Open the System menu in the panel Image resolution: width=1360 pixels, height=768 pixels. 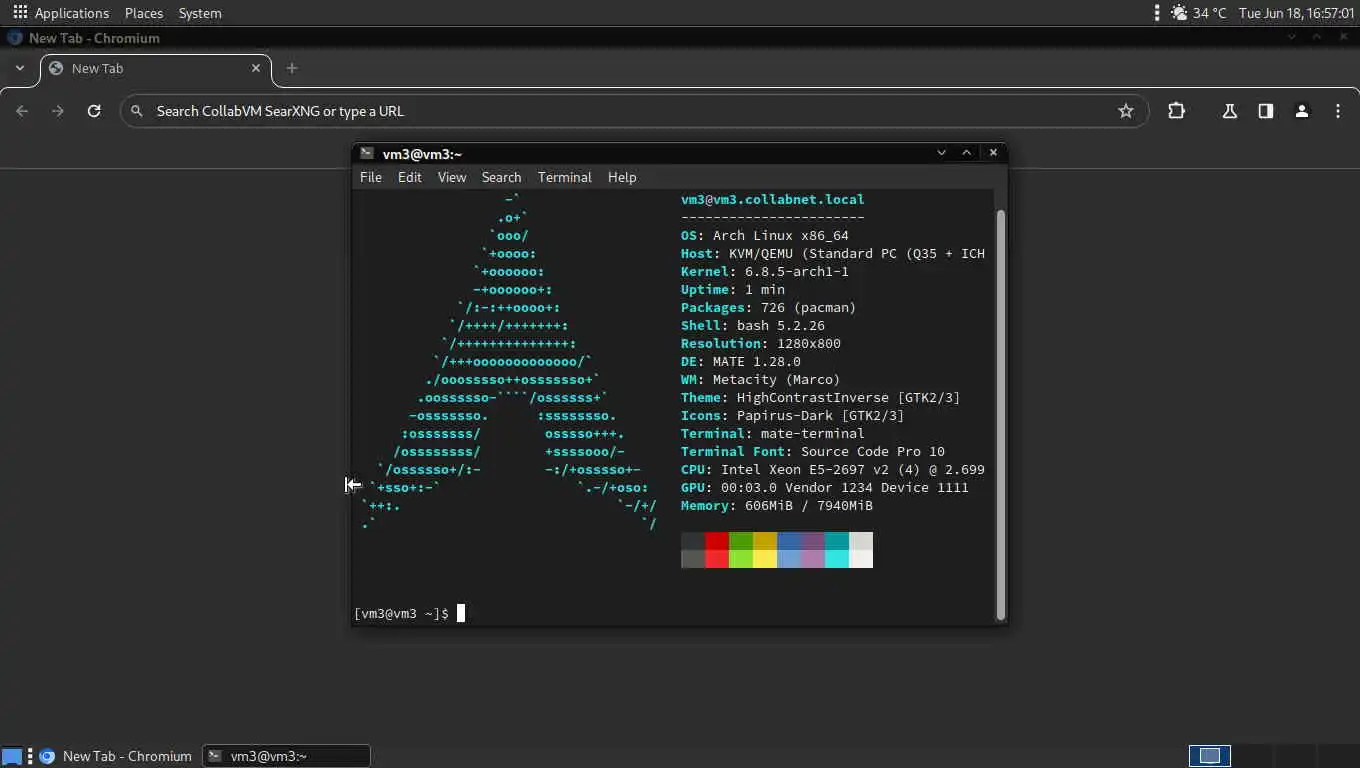point(200,13)
